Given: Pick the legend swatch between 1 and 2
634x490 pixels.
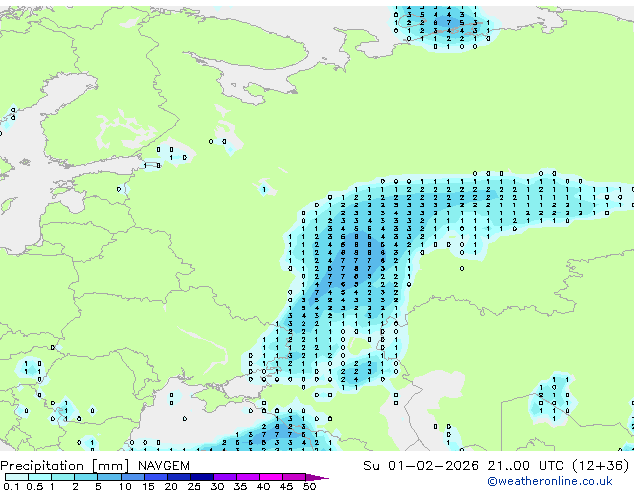Looking at the screenshot, I should pos(63,477).
